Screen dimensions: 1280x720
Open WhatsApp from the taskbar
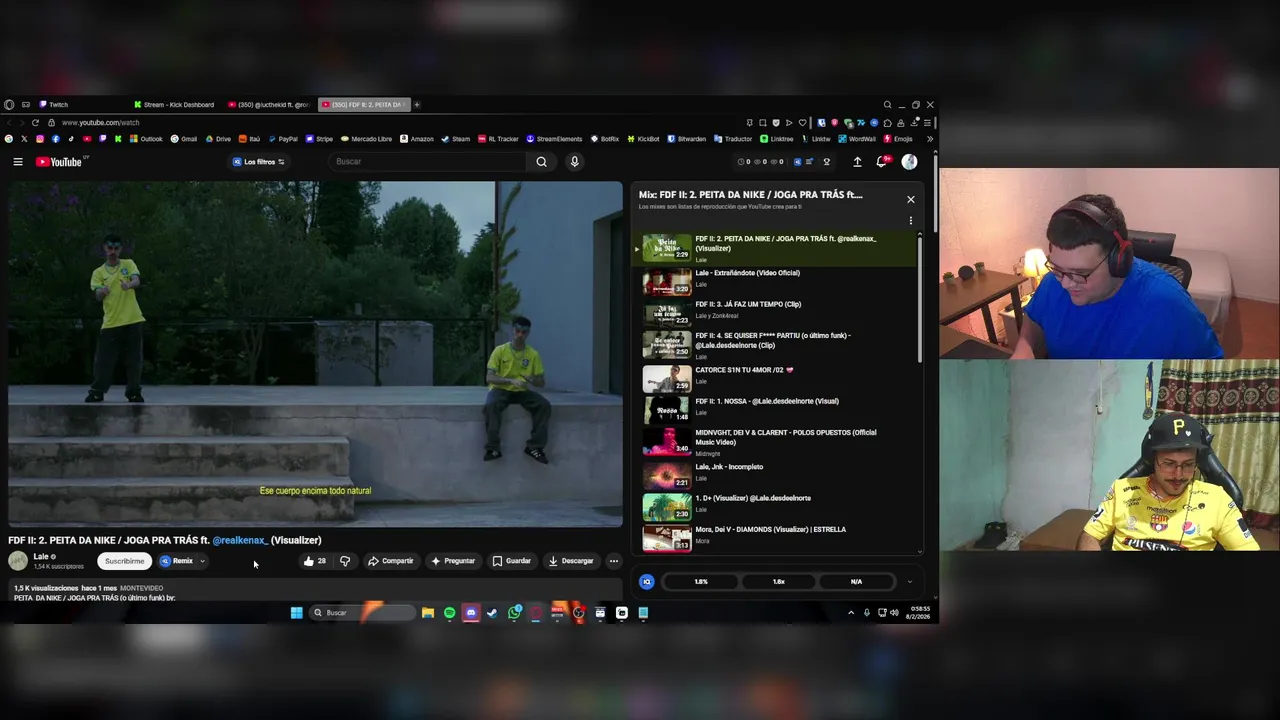[x=514, y=613]
